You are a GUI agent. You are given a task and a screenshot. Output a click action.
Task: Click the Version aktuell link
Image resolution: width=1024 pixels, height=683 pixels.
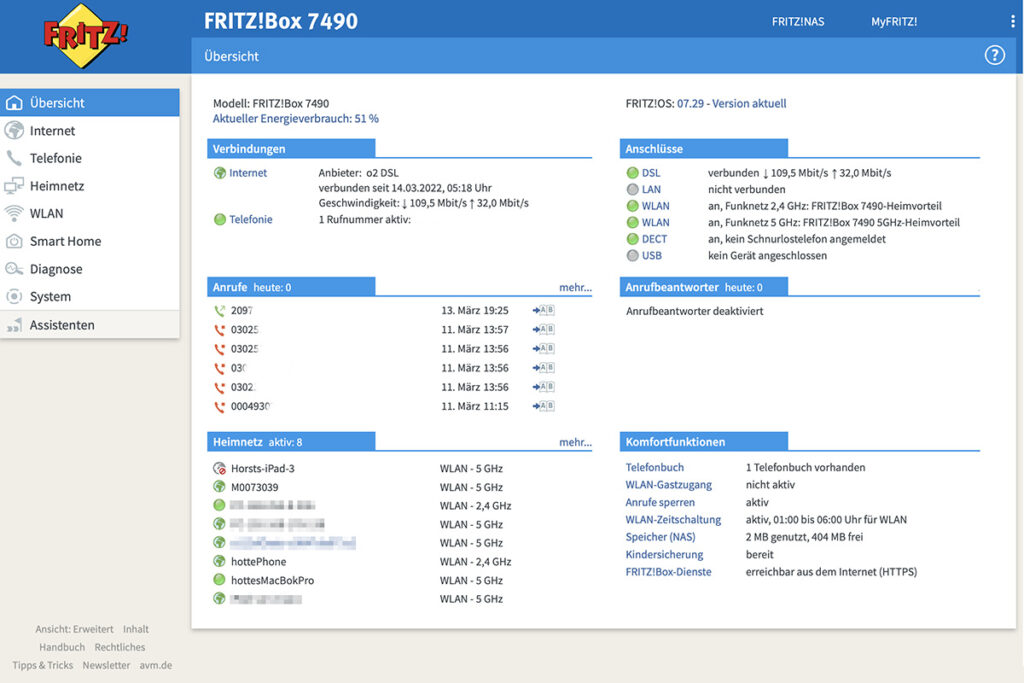click(749, 103)
